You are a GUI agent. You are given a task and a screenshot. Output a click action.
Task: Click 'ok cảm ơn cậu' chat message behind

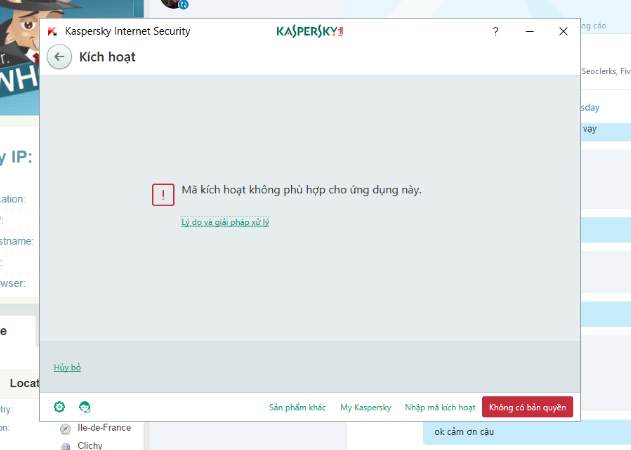click(x=464, y=432)
